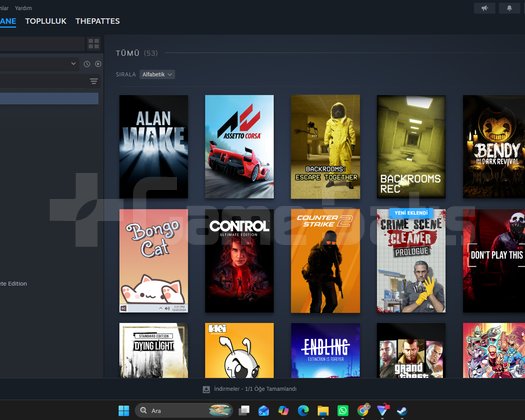Select Bendy and the Dark Revival cover
Screen dimensions: 525x420
(494, 147)
